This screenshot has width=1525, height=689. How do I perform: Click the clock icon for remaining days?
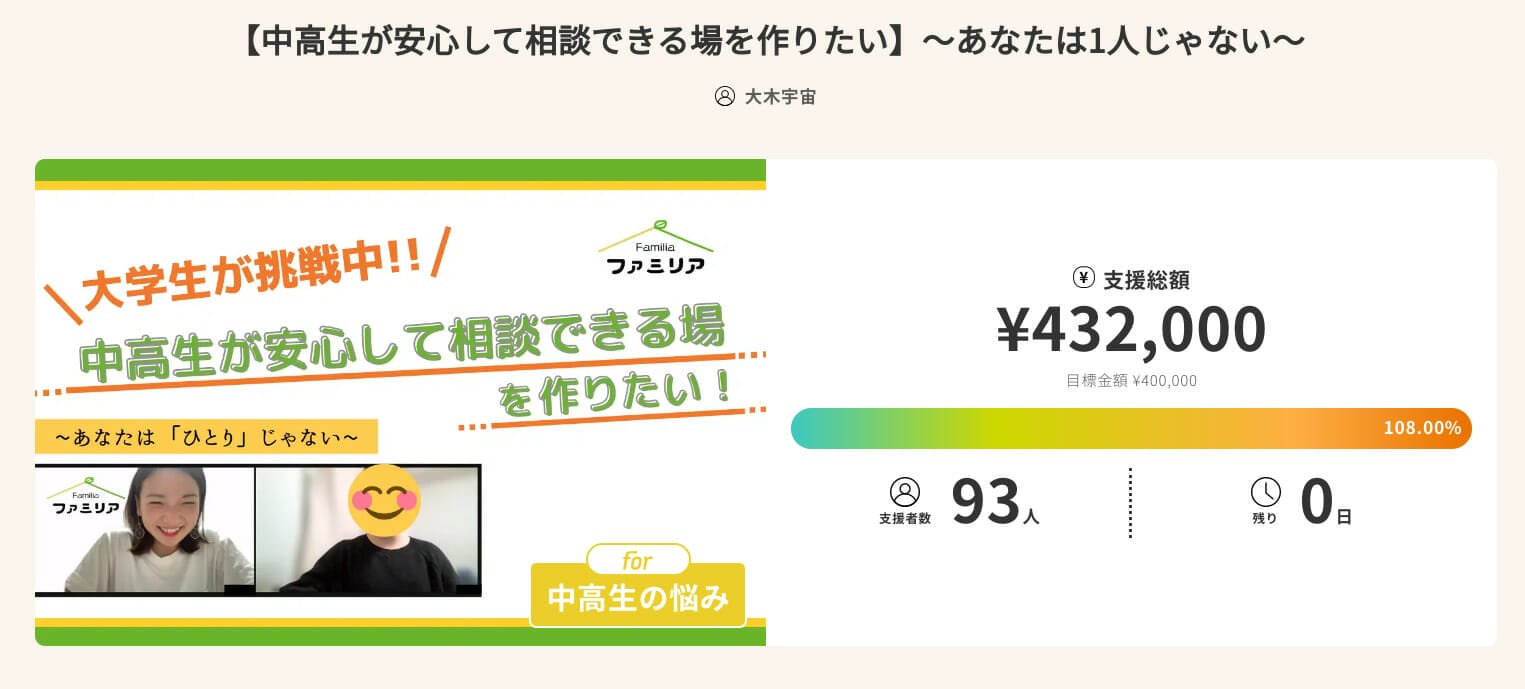click(x=1265, y=492)
